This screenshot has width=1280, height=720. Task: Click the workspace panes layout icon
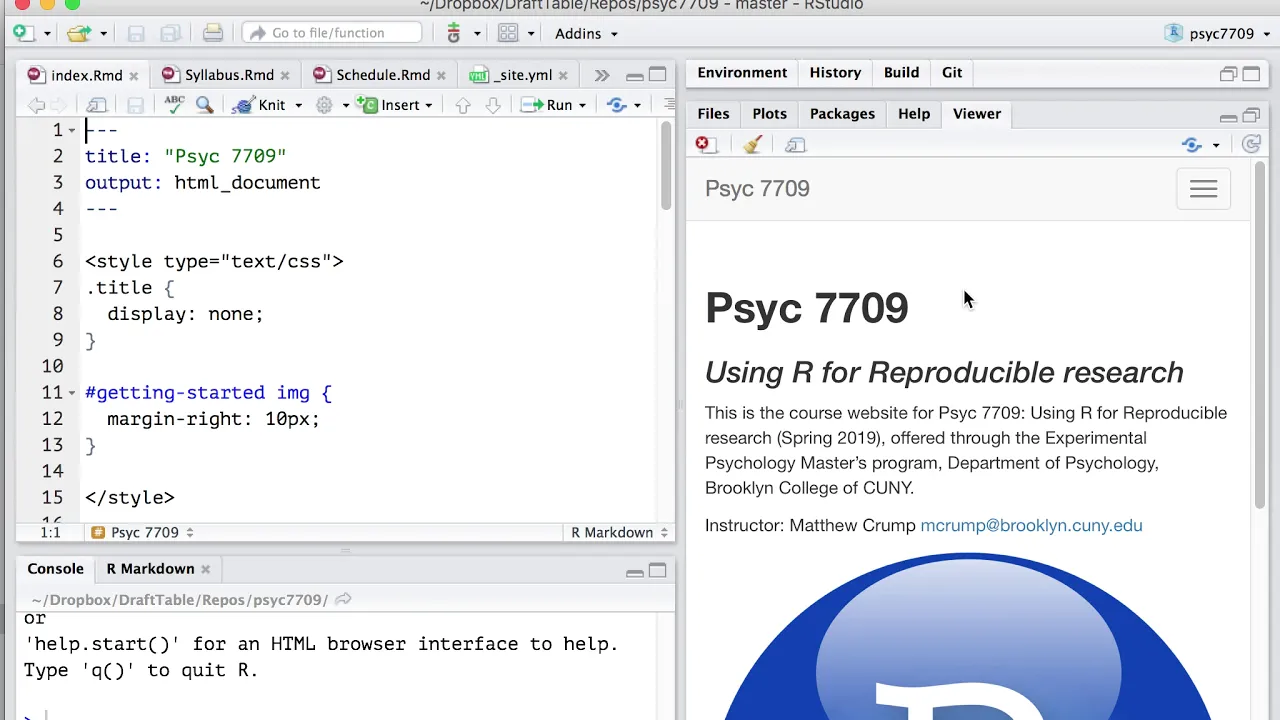click(508, 33)
